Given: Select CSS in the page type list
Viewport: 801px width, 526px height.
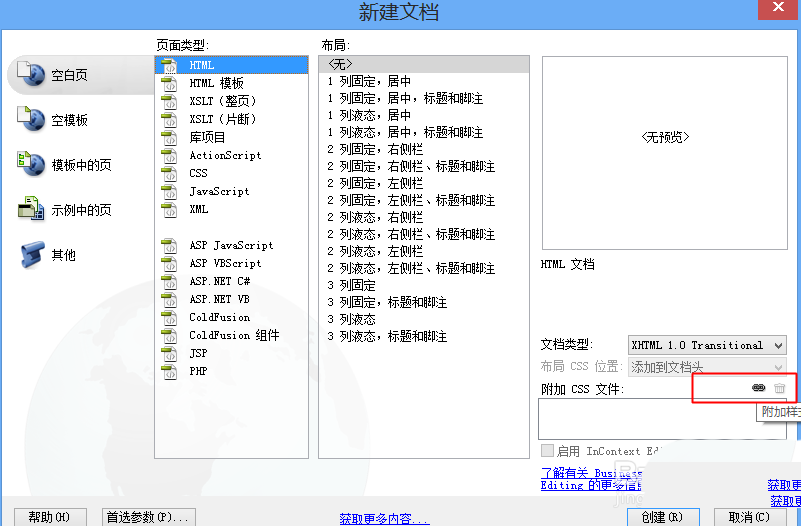Looking at the screenshot, I should click(x=198, y=173).
